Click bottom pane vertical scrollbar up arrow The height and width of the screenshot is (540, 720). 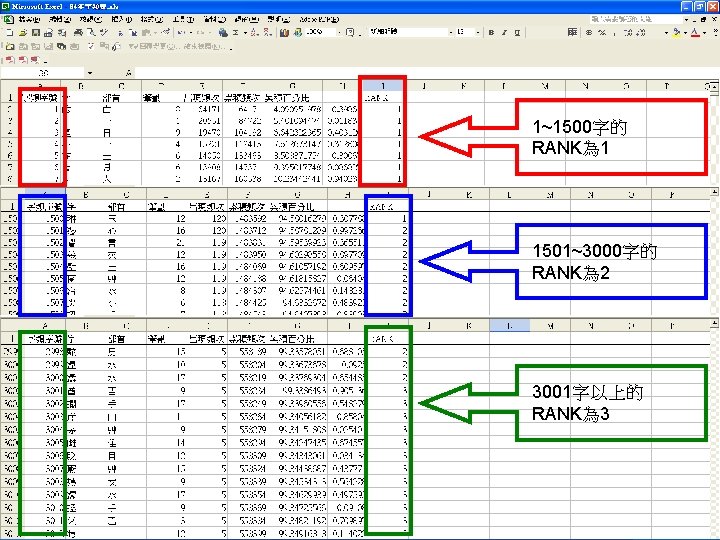pos(715,323)
